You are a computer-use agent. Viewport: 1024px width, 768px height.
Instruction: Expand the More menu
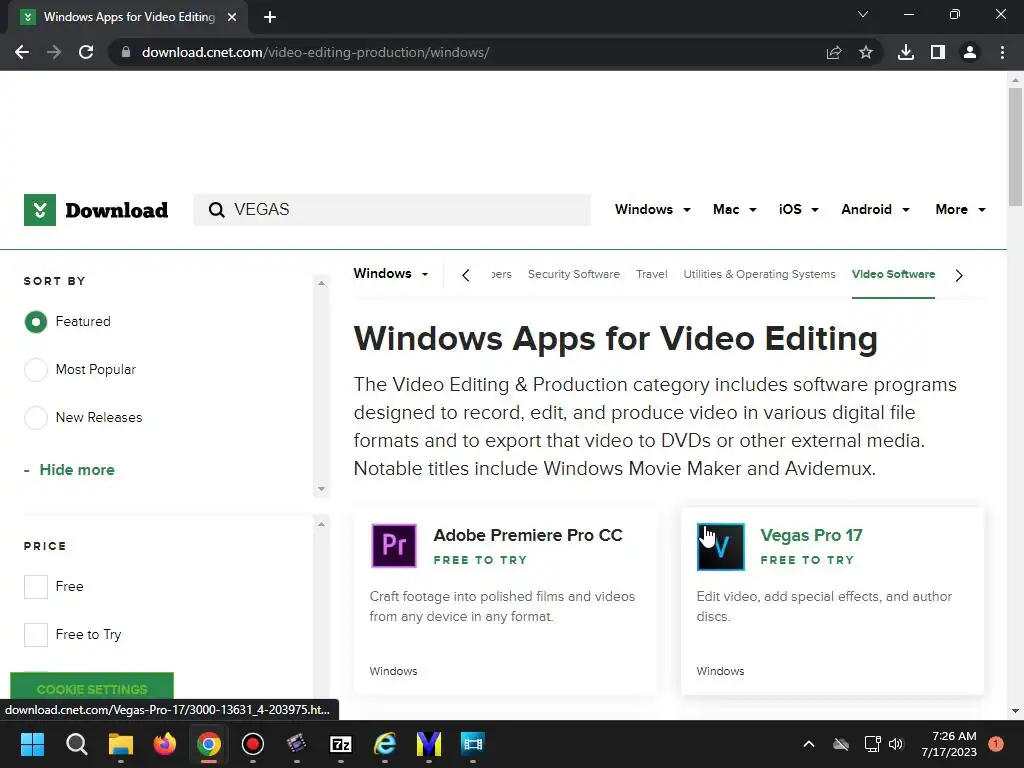click(960, 210)
